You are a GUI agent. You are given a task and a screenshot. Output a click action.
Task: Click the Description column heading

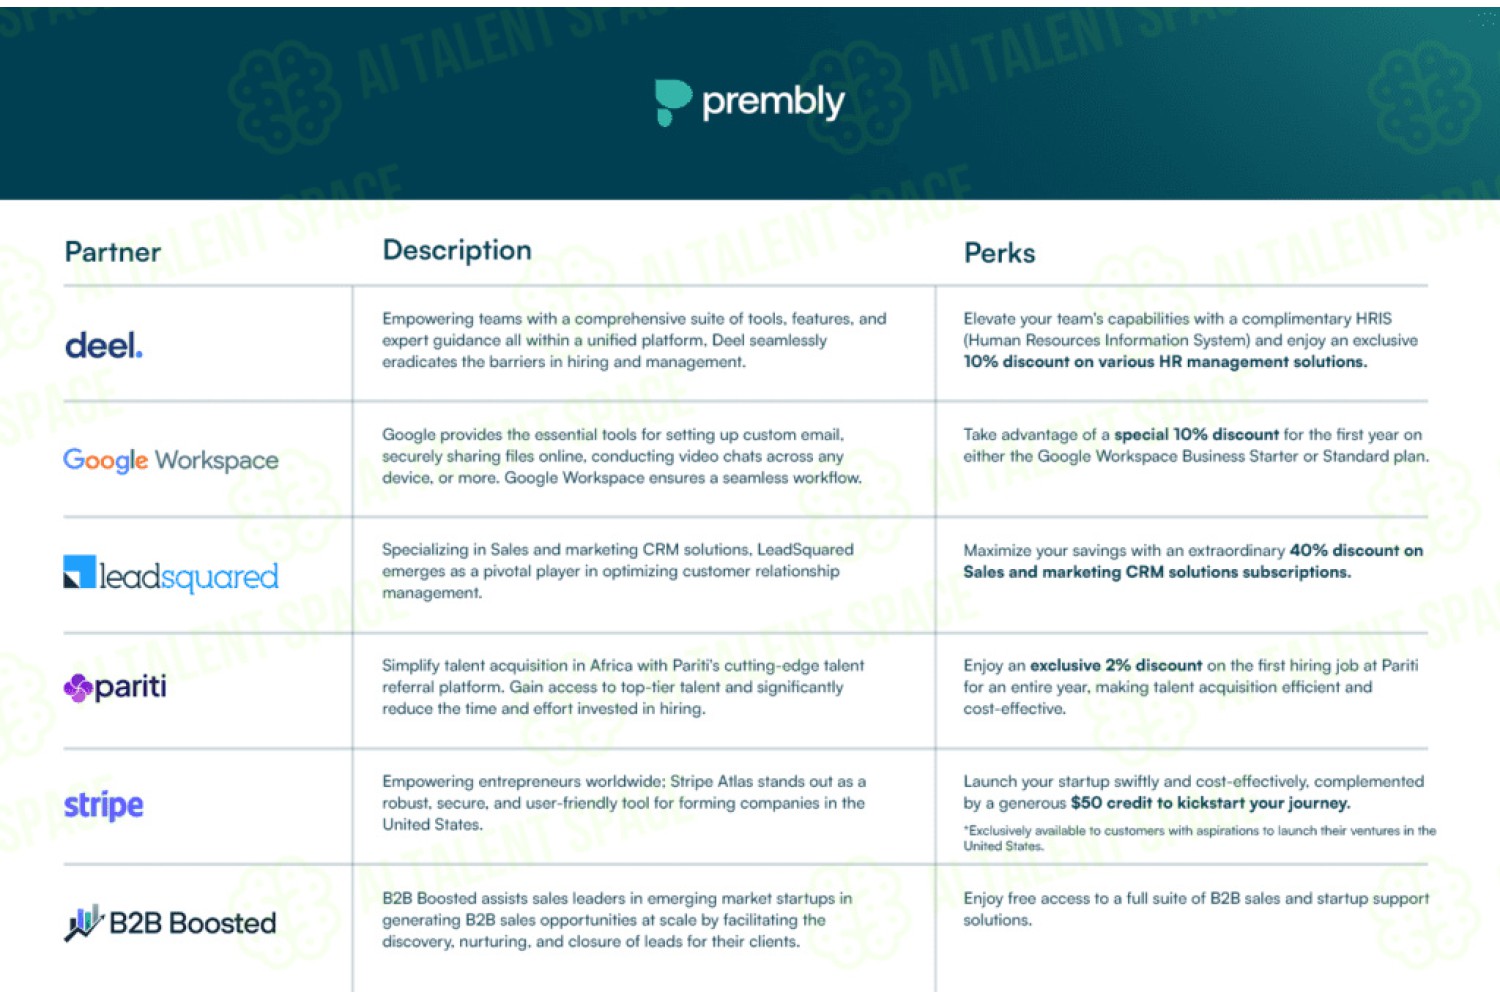pos(457,251)
